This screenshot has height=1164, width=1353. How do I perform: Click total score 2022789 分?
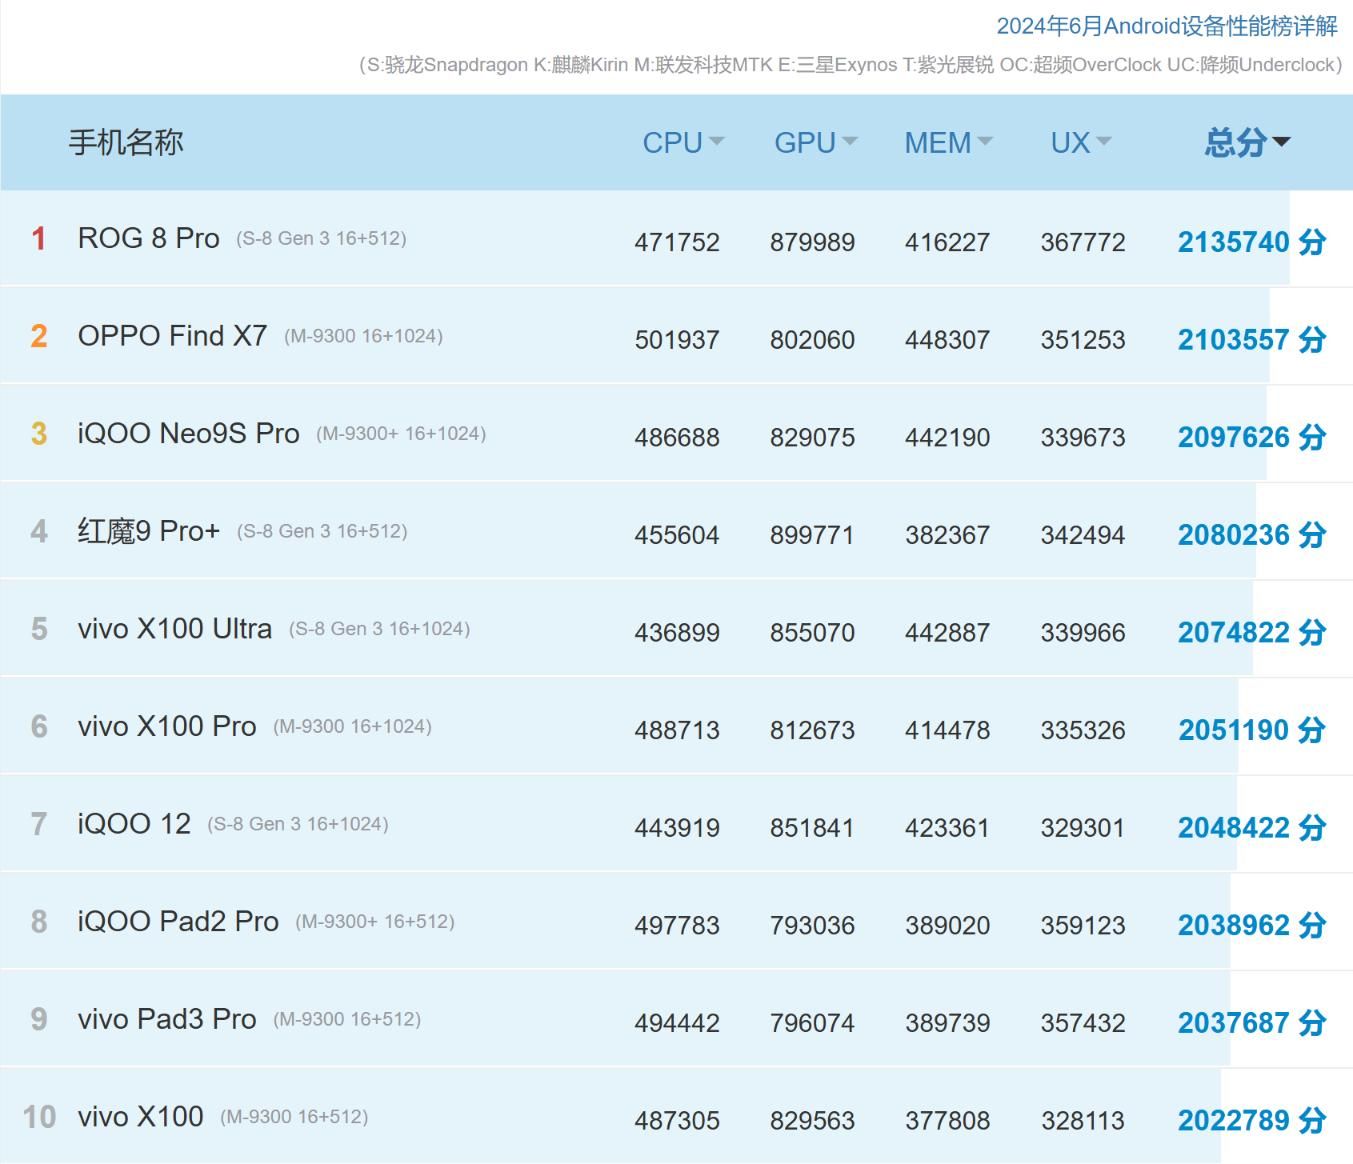click(x=1252, y=1120)
